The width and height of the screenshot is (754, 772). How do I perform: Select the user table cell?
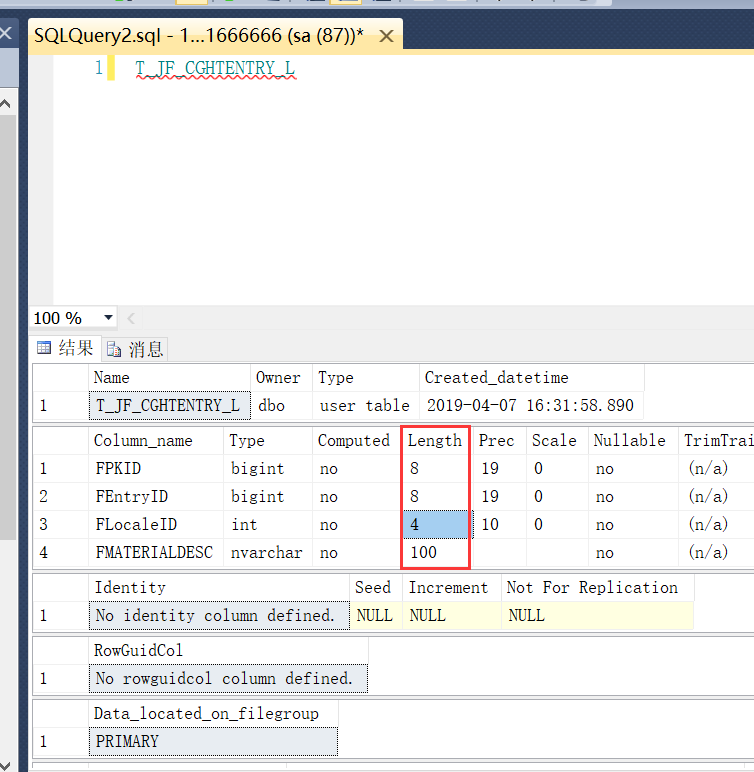tap(365, 406)
